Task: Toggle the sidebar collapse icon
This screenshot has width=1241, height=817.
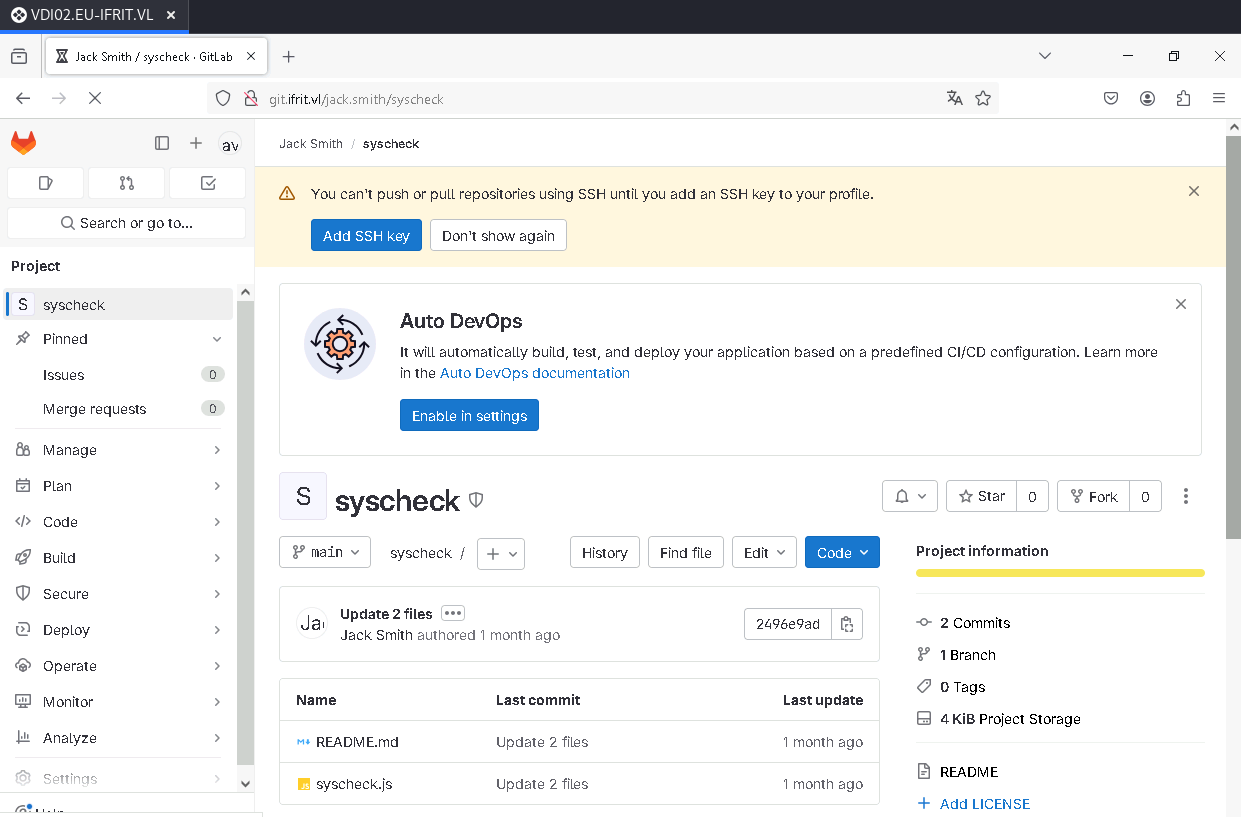Action: pos(162,143)
